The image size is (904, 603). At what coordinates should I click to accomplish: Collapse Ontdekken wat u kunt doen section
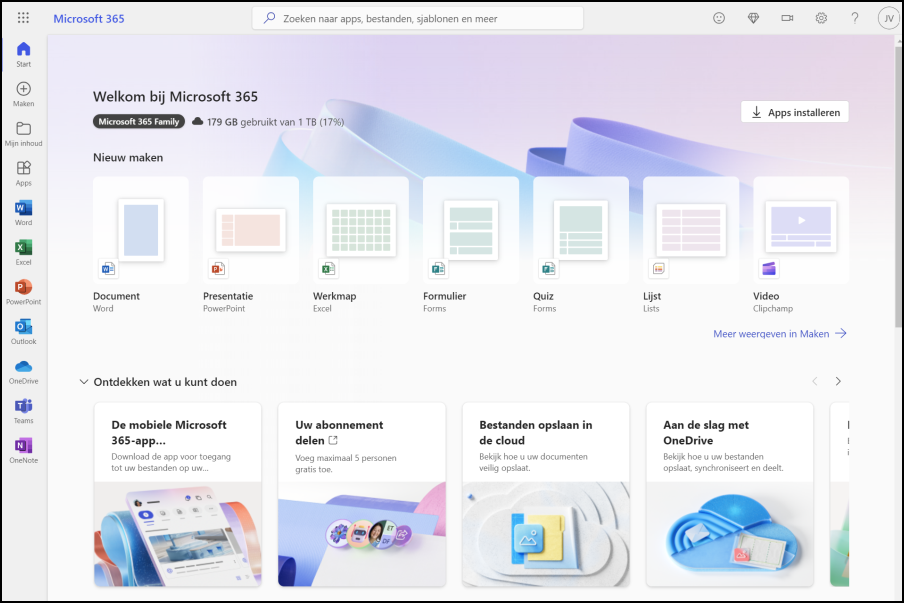pos(84,382)
